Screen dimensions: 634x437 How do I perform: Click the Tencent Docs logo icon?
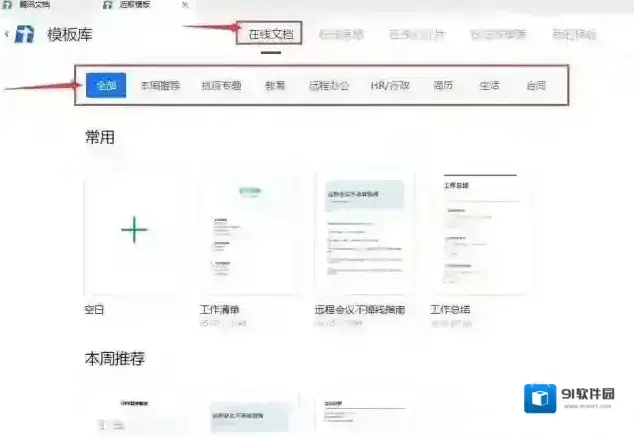click(24, 35)
